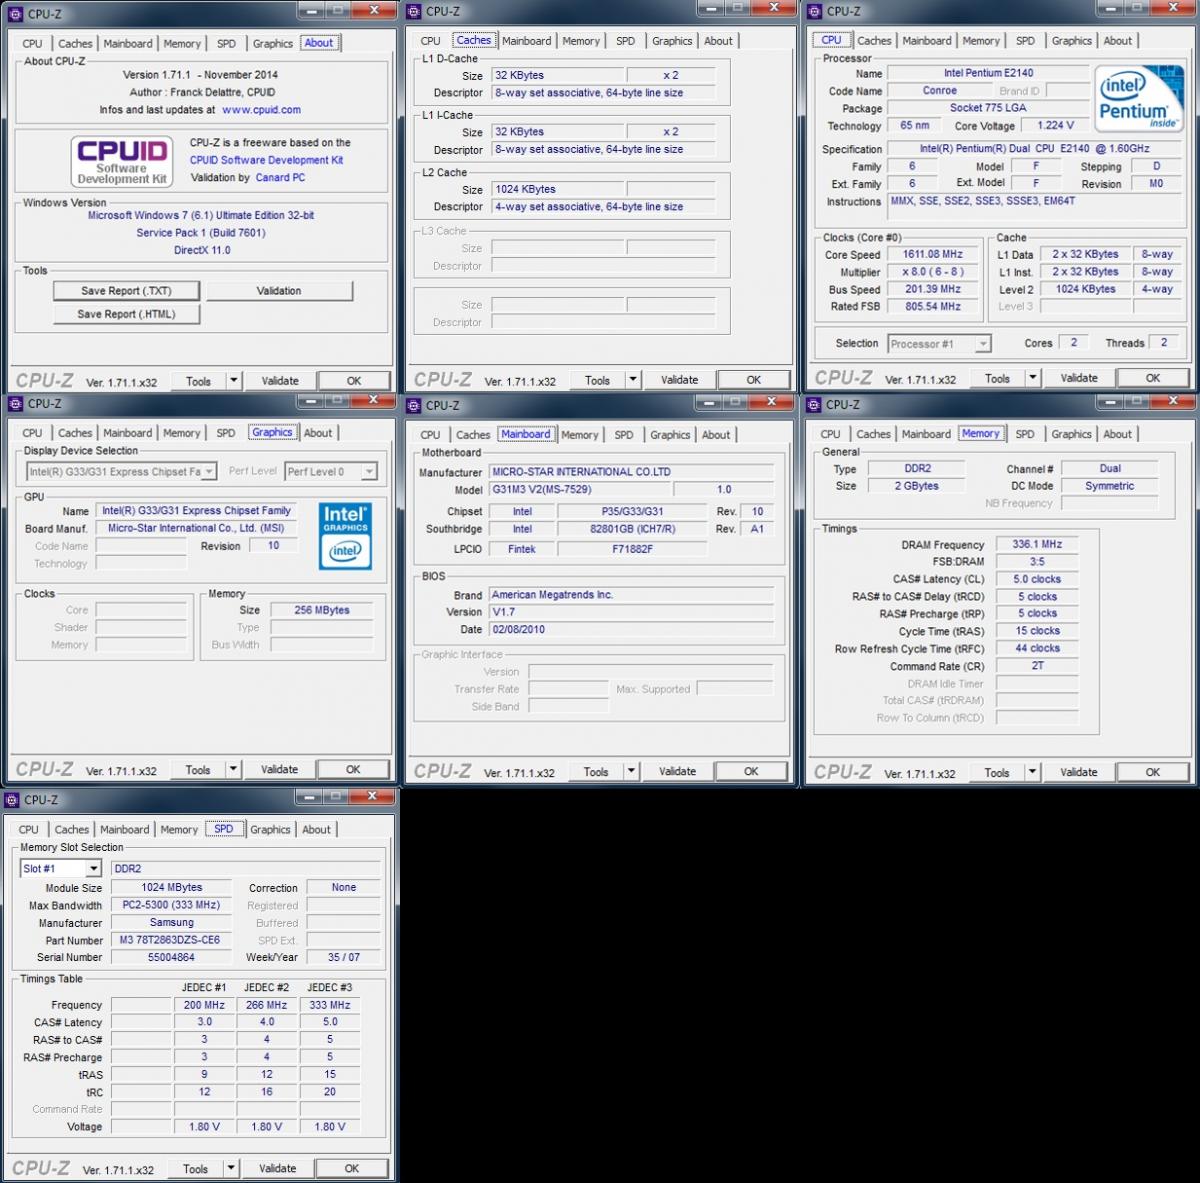
Task: Click the Core Voltage 1.224 V field
Action: (1055, 126)
